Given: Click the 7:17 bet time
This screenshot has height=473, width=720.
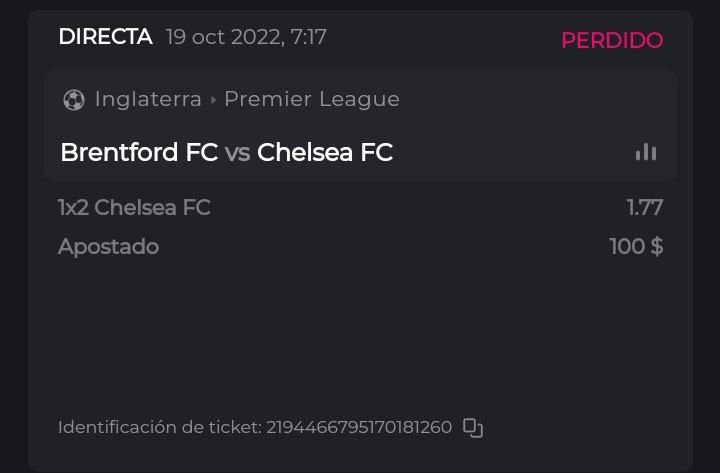Looking at the screenshot, I should point(308,38).
